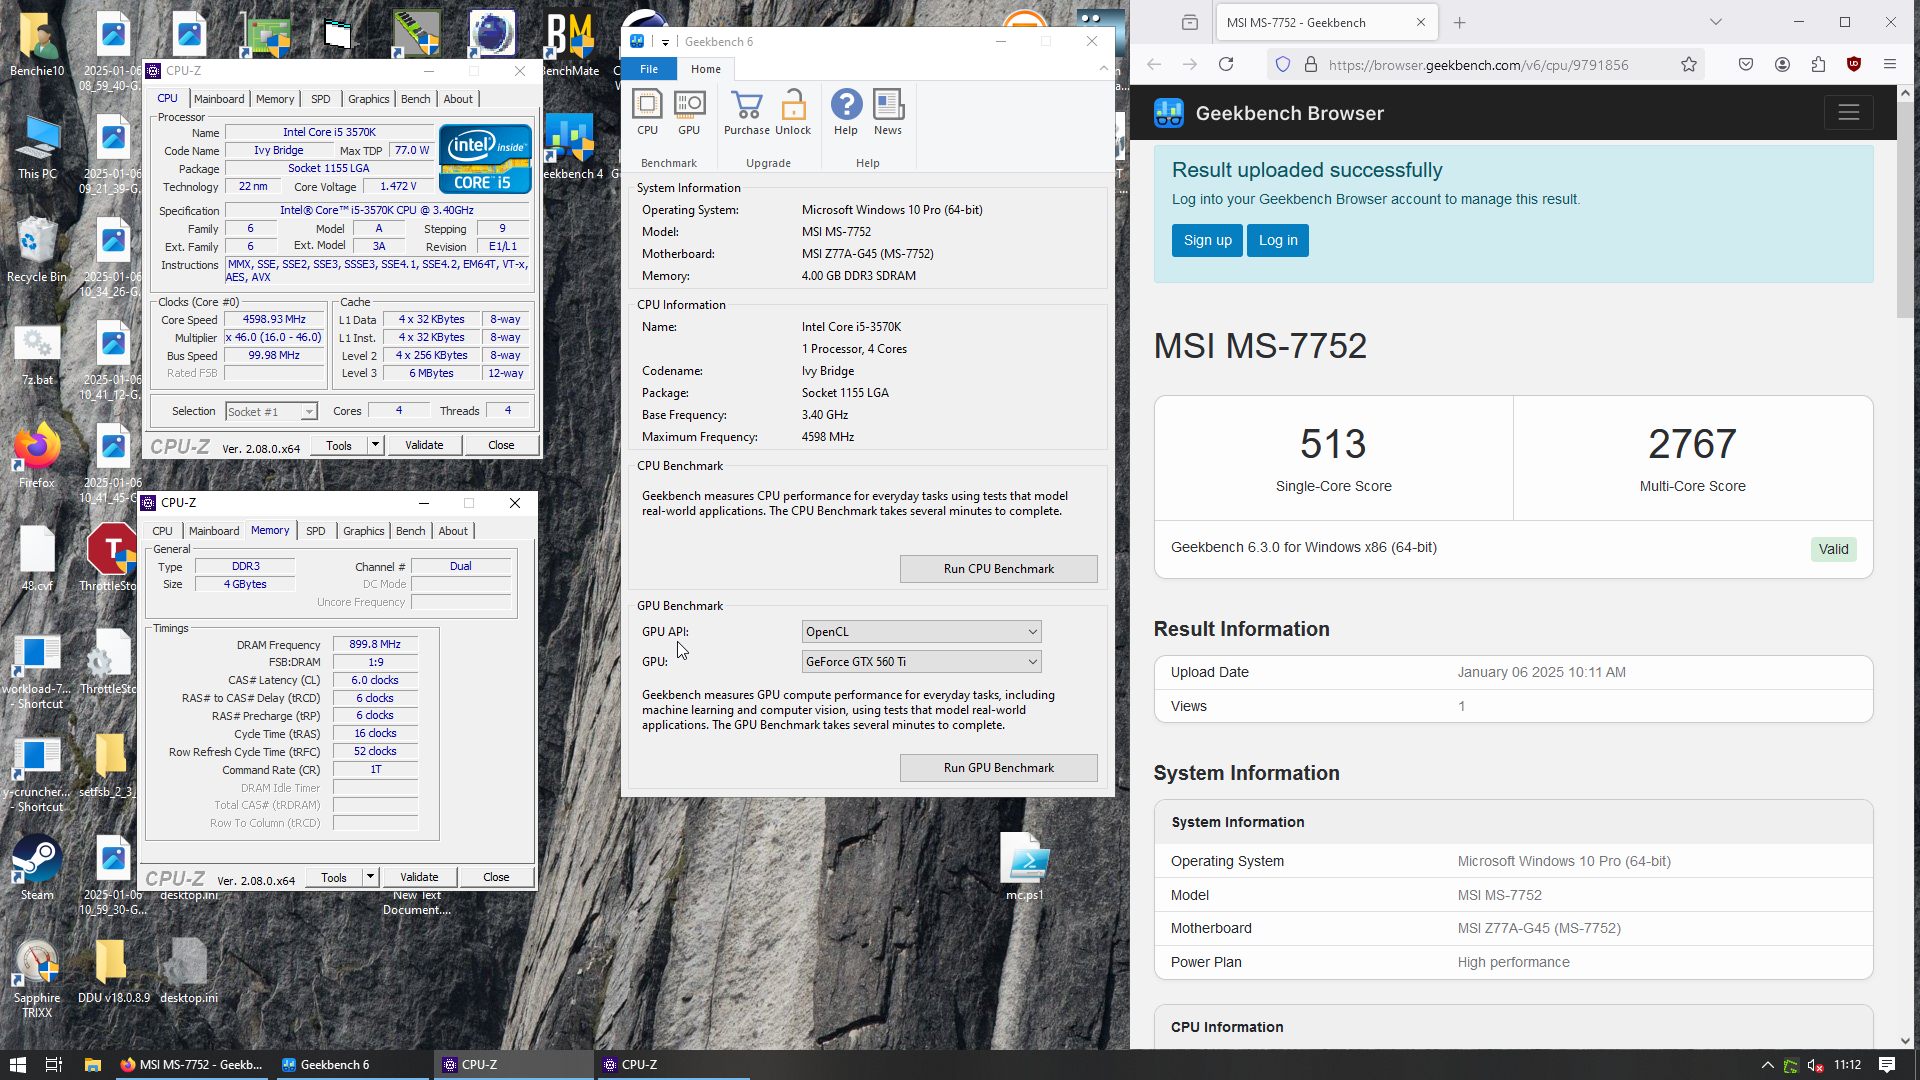1920x1080 pixels.
Task: Open the Steam desktop icon
Action: pyautogui.click(x=37, y=867)
